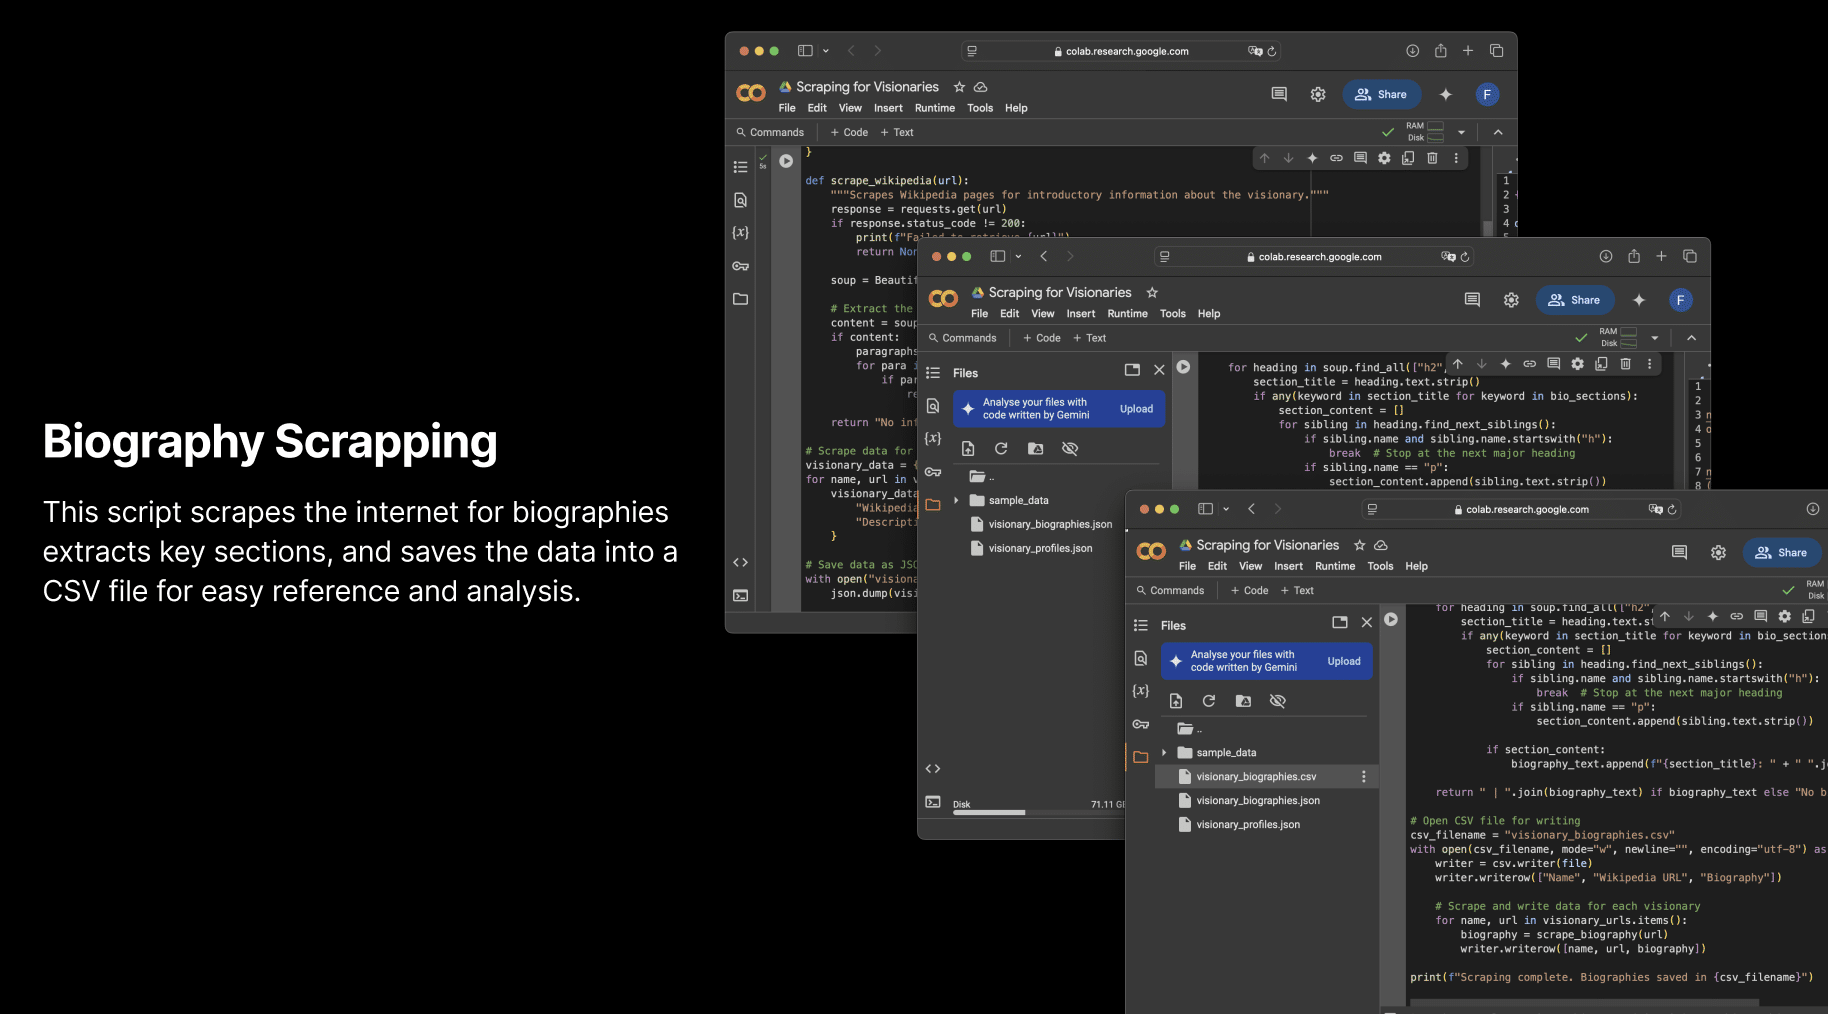The height and width of the screenshot is (1014, 1828).
Task: Open Insert menu in front window
Action: point(1288,566)
